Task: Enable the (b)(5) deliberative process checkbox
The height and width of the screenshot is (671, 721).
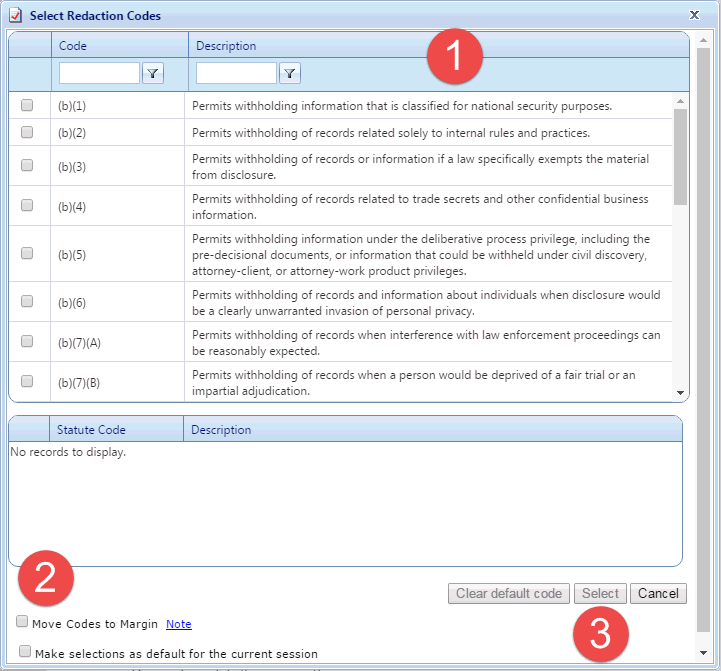Action: click(27, 253)
